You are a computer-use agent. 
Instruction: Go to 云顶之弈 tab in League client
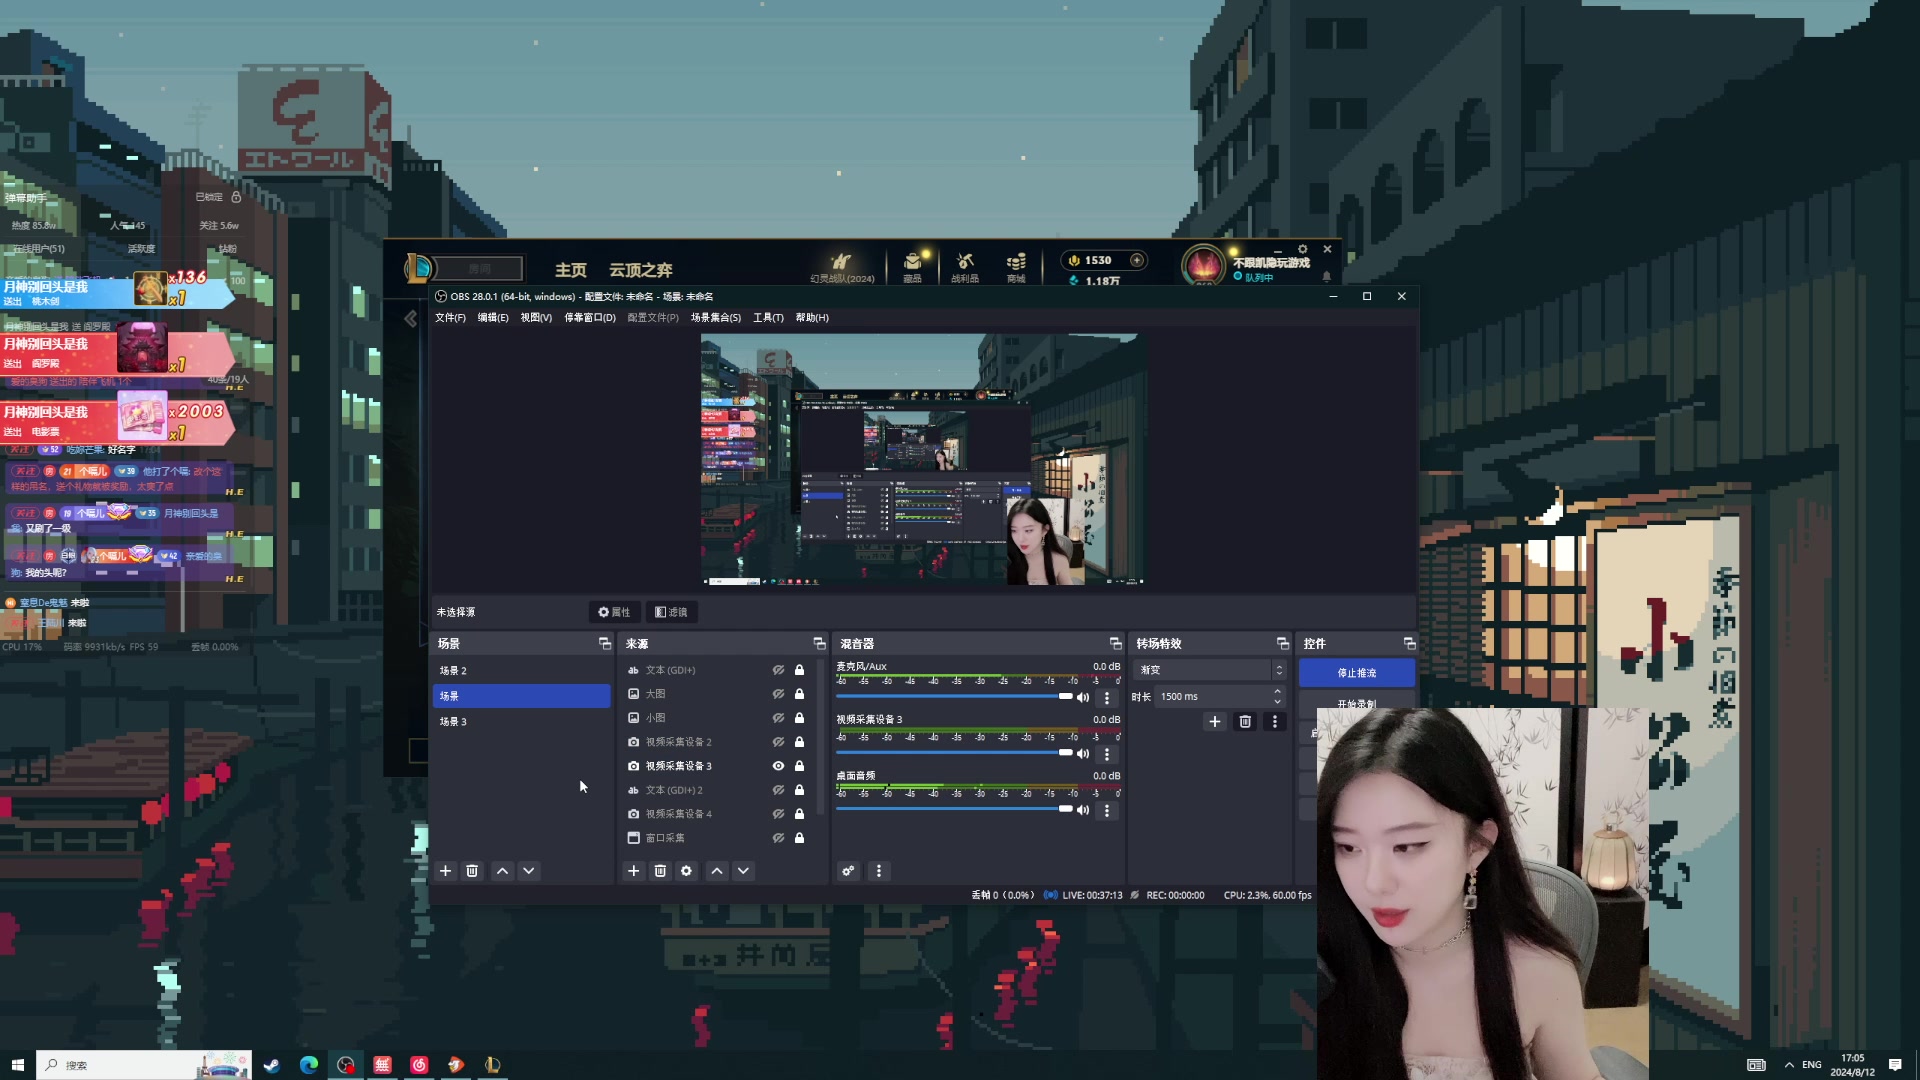(x=641, y=270)
